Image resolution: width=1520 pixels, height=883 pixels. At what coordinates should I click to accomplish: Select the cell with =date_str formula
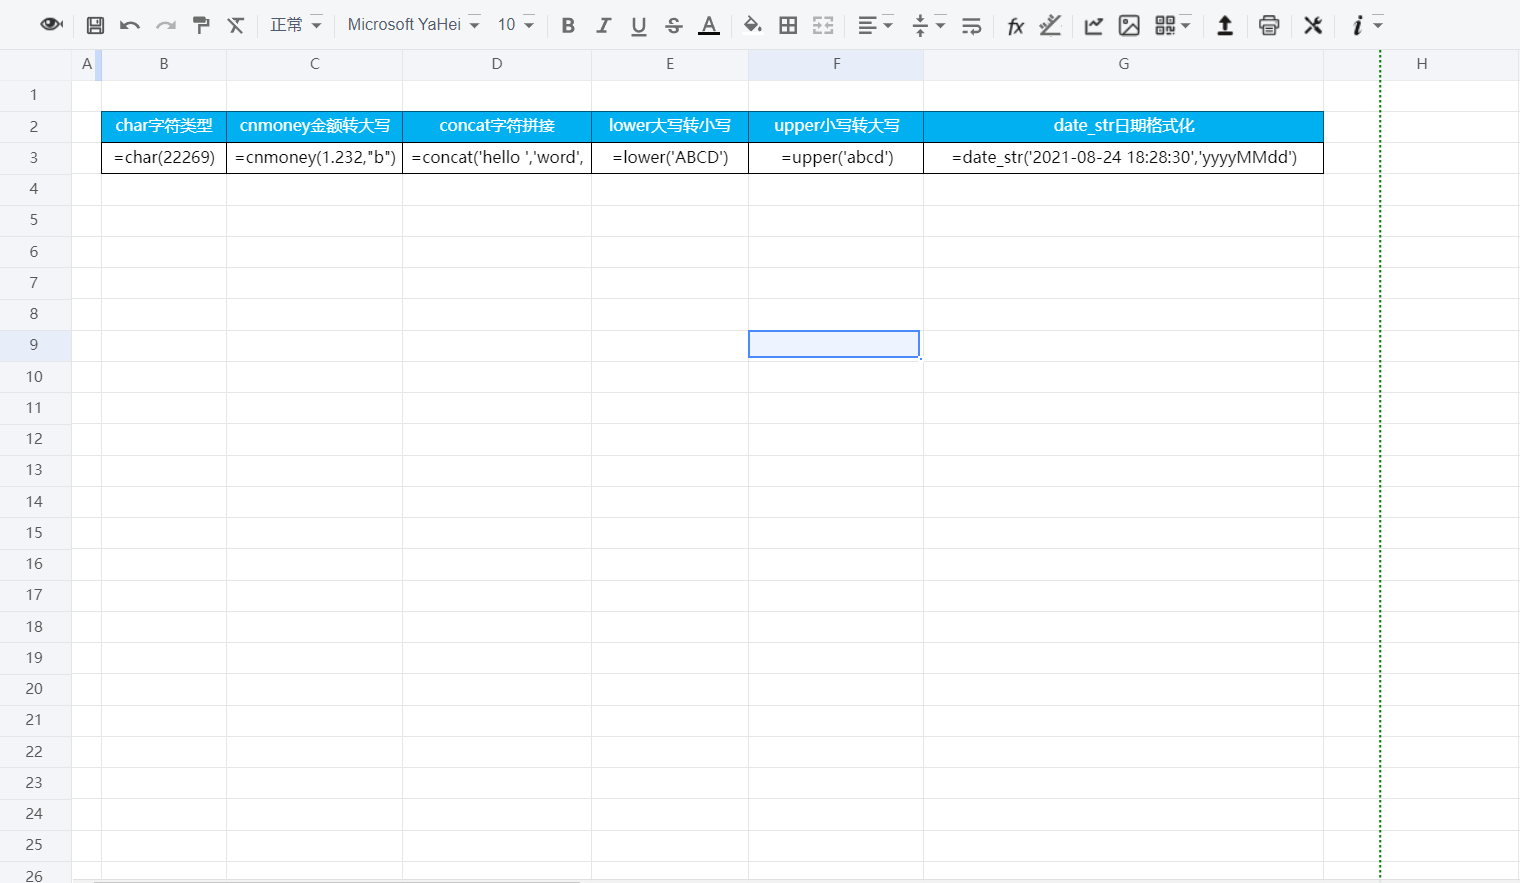pos(1124,158)
